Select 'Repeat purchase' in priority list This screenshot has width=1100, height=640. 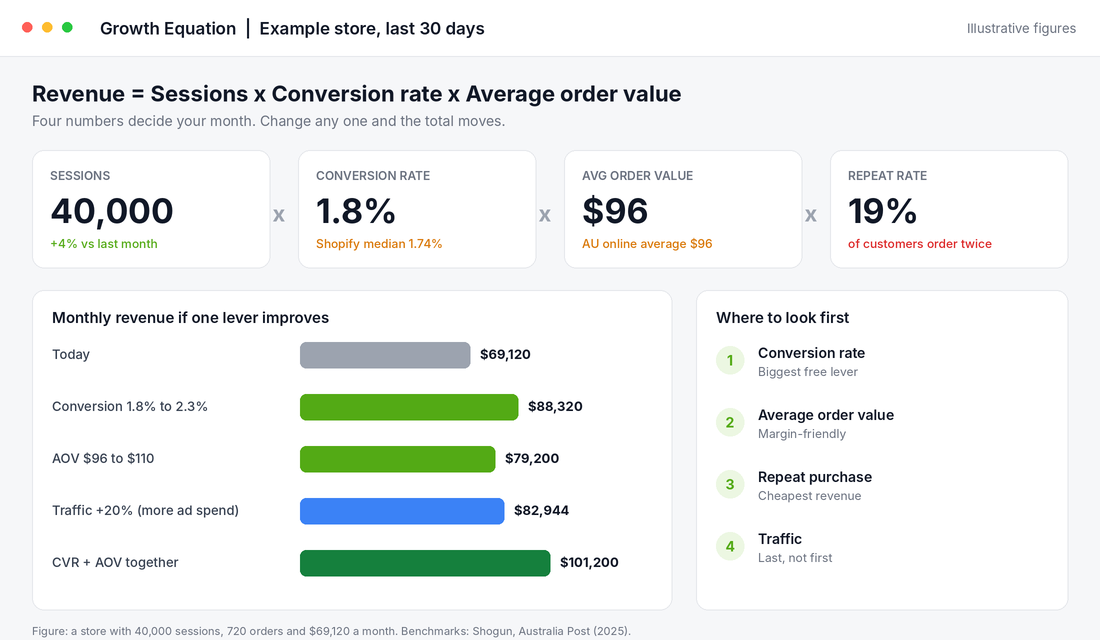(814, 477)
